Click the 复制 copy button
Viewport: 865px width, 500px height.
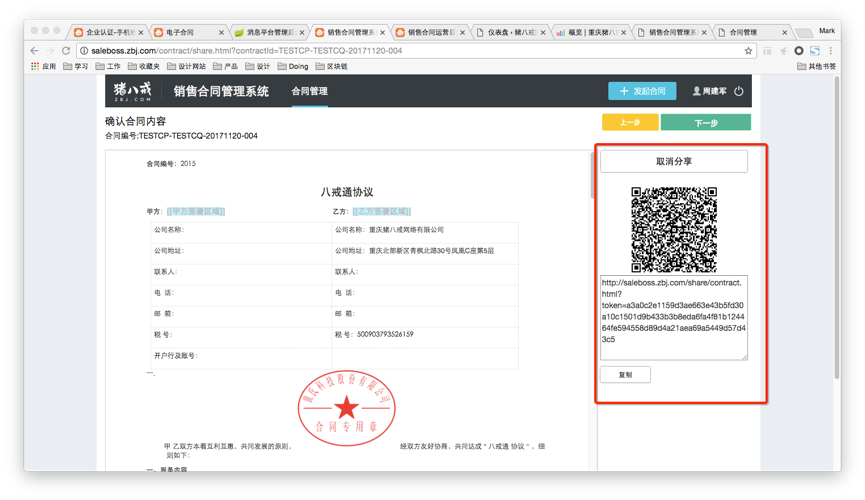pos(625,375)
